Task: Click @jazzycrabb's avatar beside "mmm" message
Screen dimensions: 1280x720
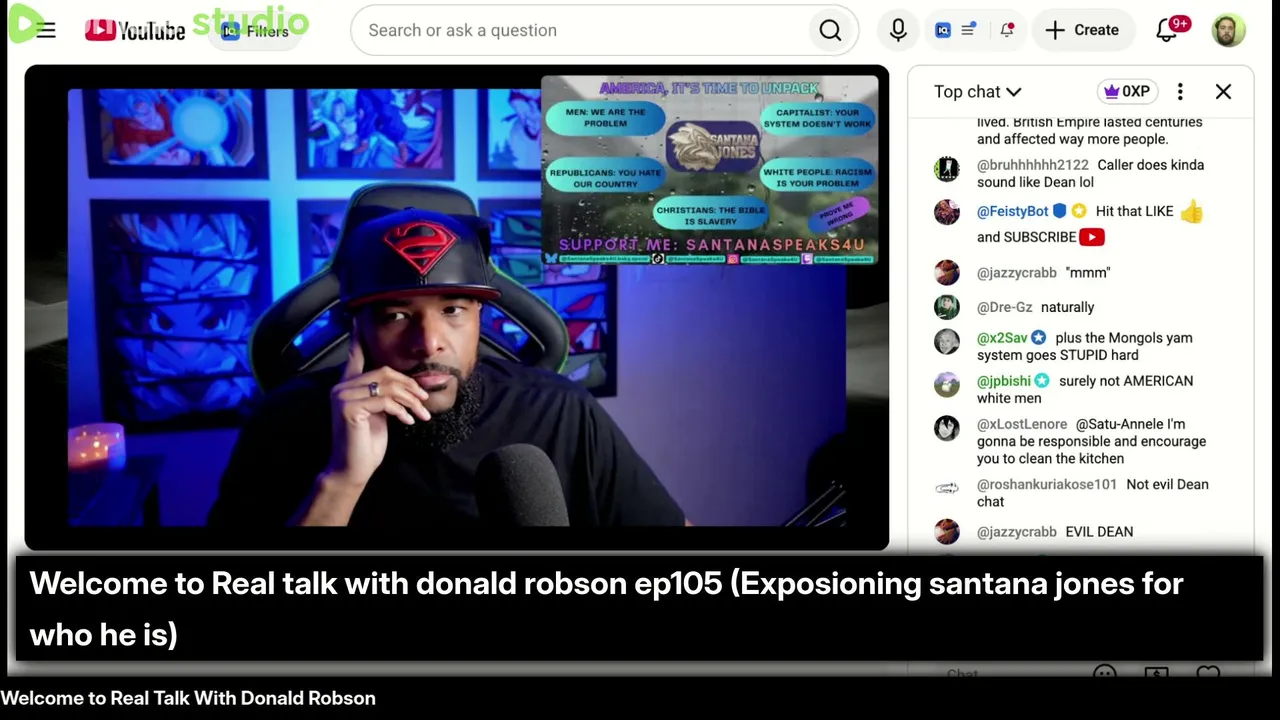Action: tap(947, 273)
